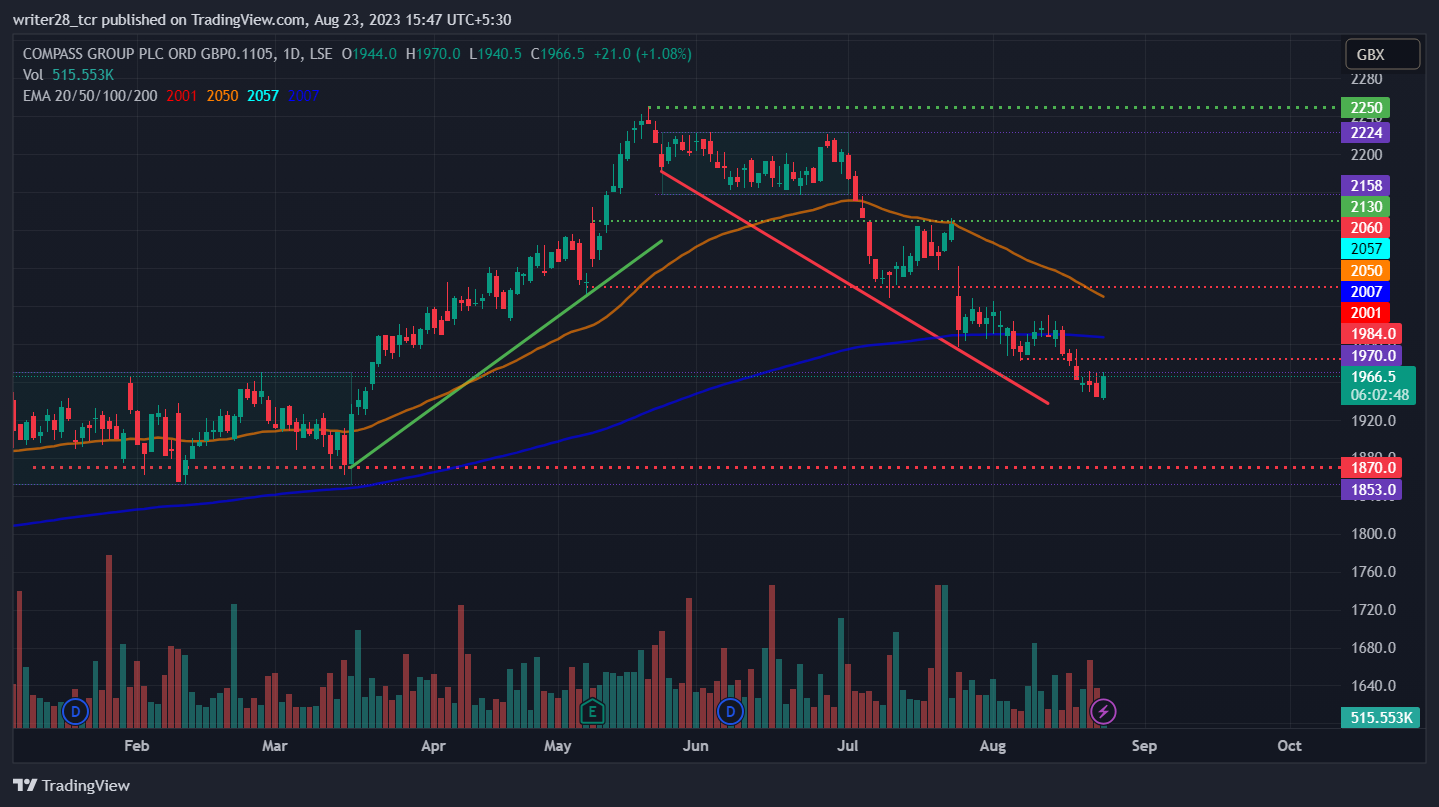1439x807 pixels.
Task: Click the 2200 price scale label
Action: [1365, 155]
